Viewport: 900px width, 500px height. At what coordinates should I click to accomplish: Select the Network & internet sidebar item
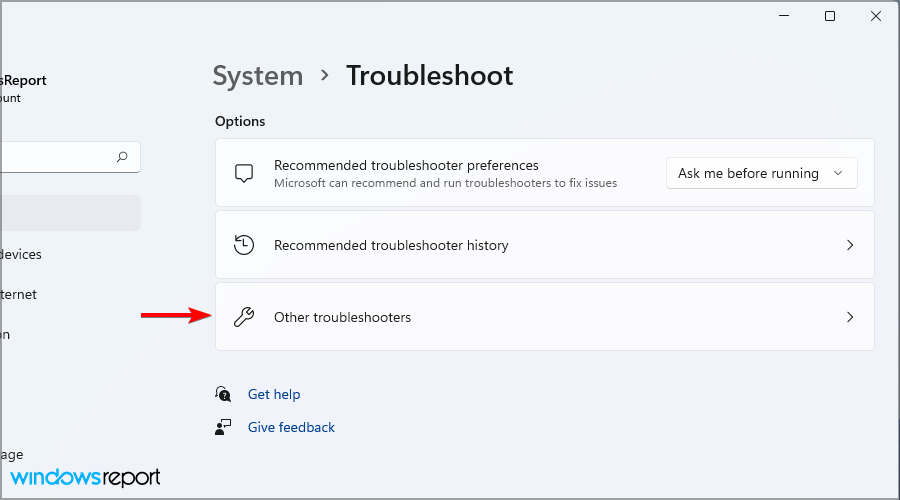pyautogui.click(x=20, y=294)
